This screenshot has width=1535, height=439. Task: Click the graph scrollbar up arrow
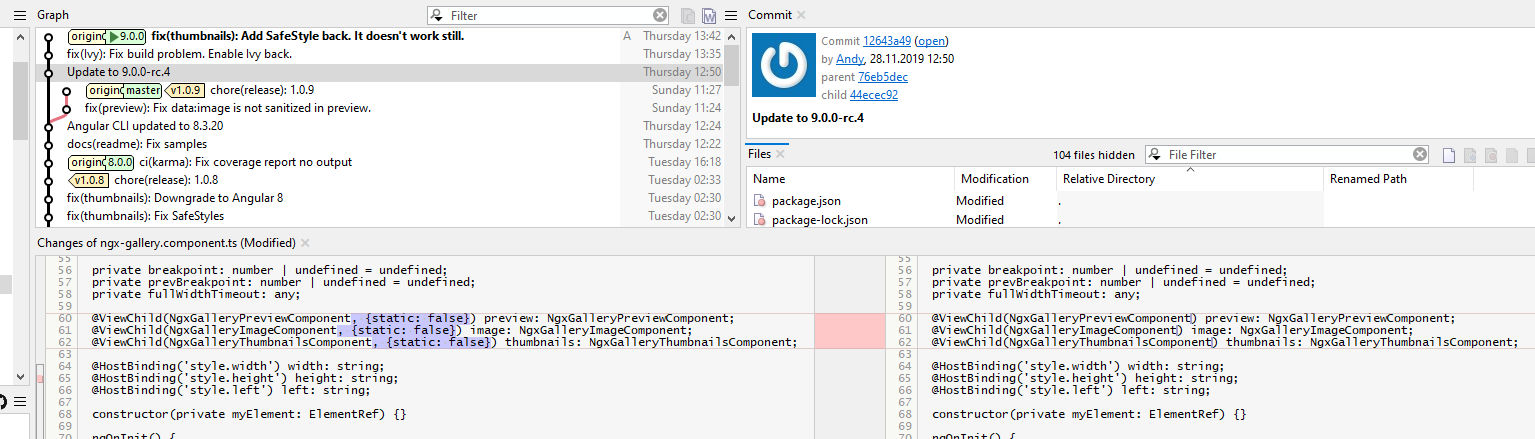[x=732, y=35]
